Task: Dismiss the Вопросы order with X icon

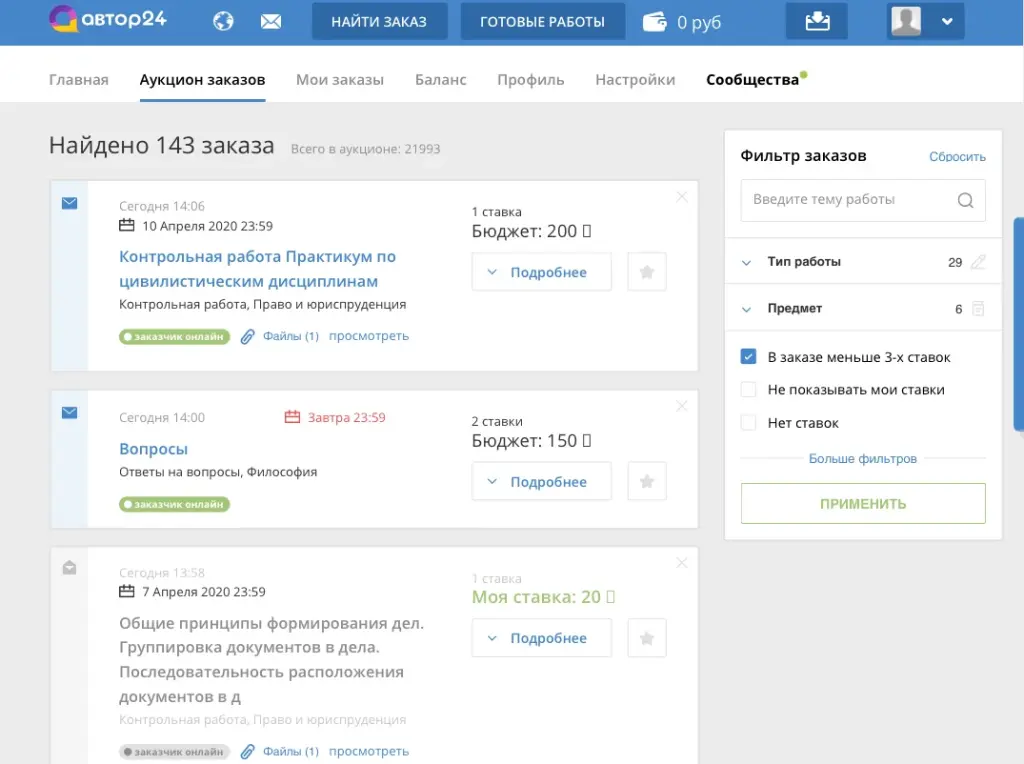Action: coord(682,406)
